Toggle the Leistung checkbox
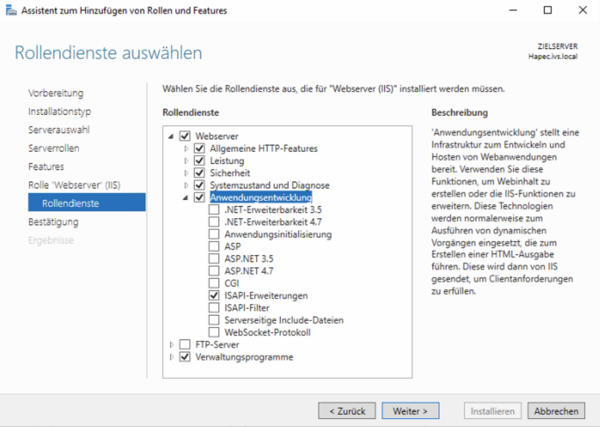The height and width of the screenshot is (427, 600). coord(199,160)
